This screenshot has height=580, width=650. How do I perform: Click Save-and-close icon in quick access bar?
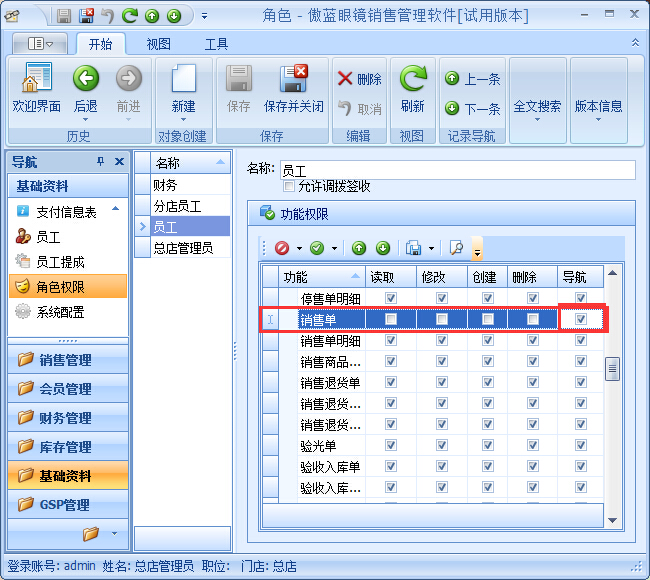[86, 16]
